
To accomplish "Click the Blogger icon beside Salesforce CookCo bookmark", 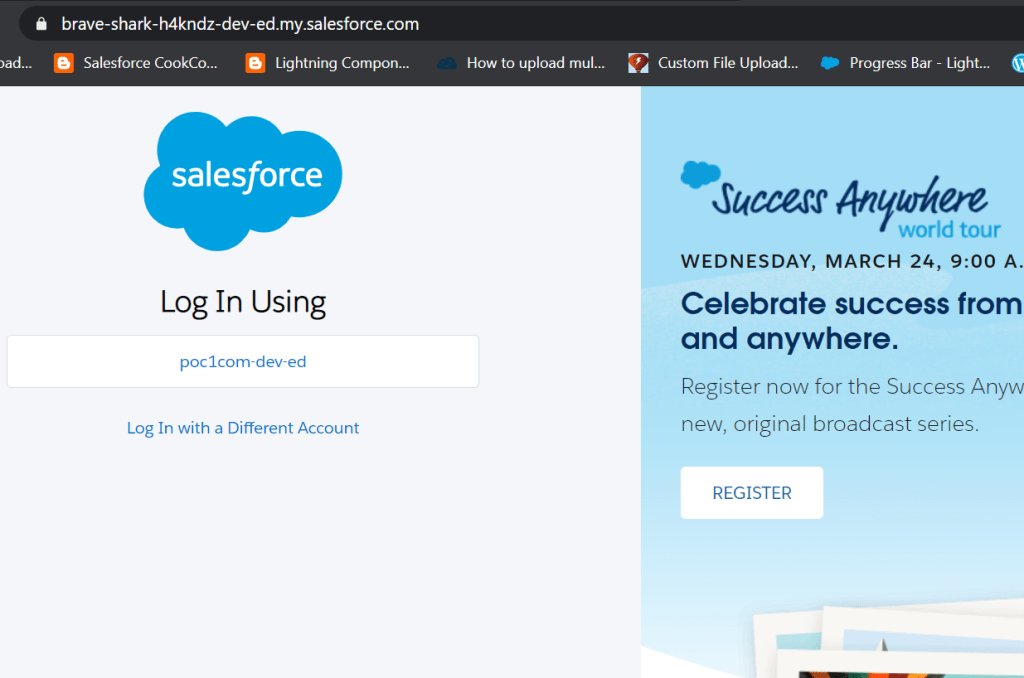I will [64, 63].
